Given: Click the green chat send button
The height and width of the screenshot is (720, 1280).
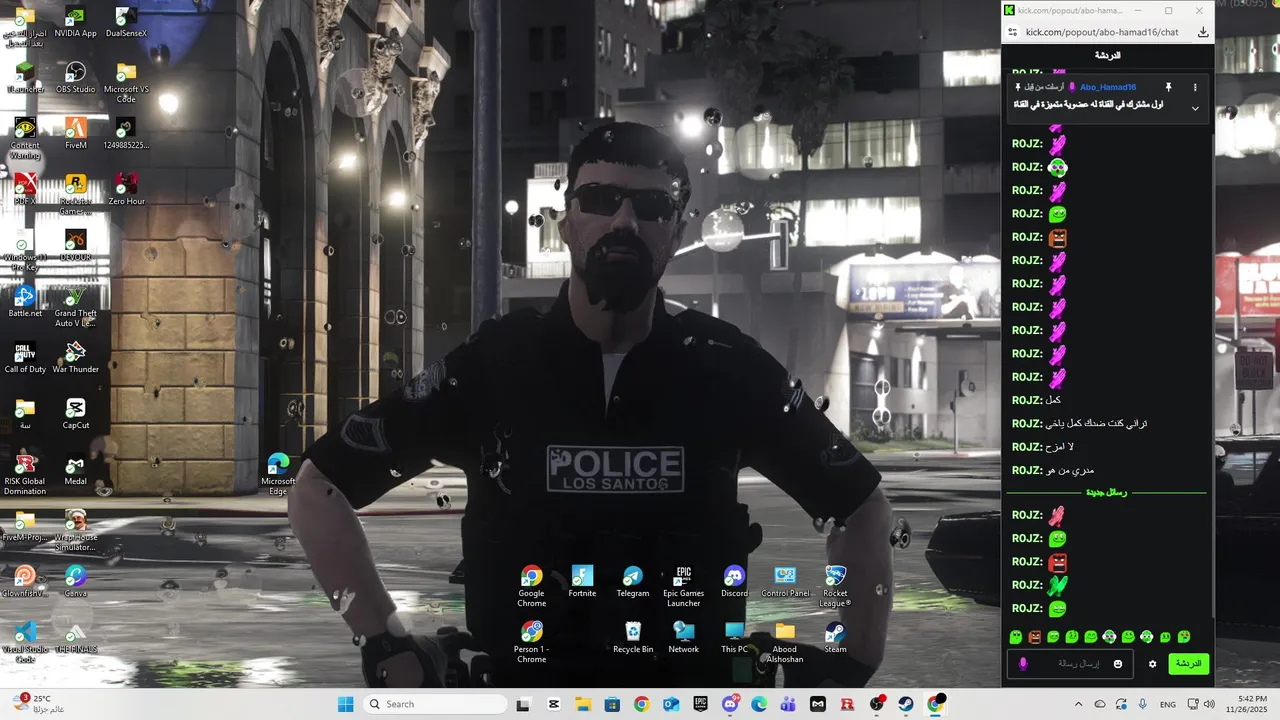Looking at the screenshot, I should pyautogui.click(x=1189, y=664).
